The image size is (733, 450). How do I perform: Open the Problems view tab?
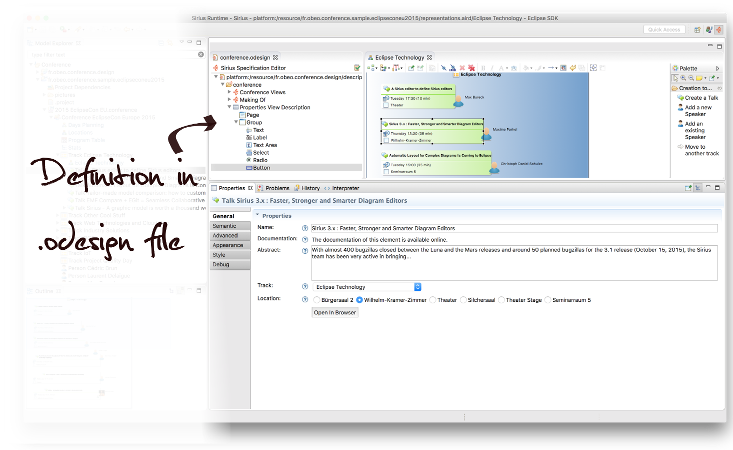pyautogui.click(x=274, y=188)
